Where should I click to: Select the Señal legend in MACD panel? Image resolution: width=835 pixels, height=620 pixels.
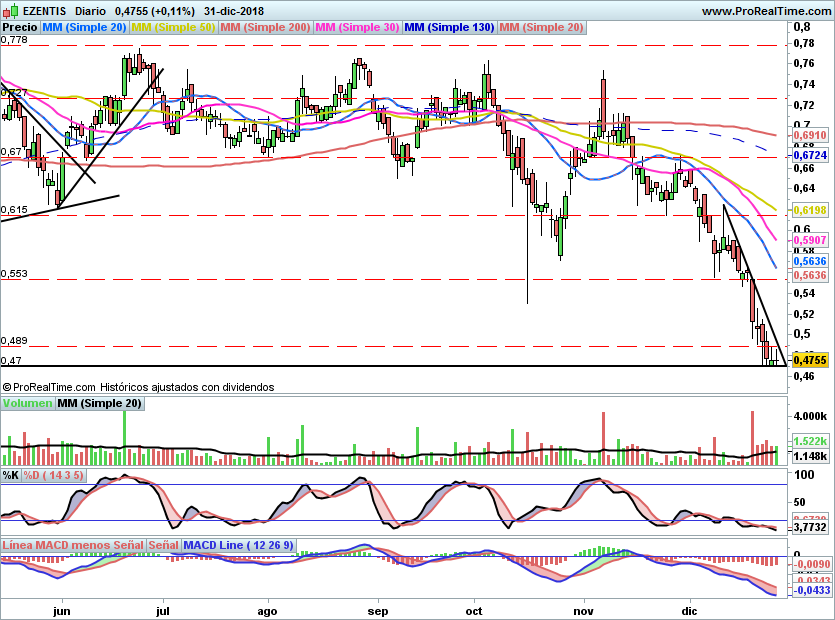point(163,545)
